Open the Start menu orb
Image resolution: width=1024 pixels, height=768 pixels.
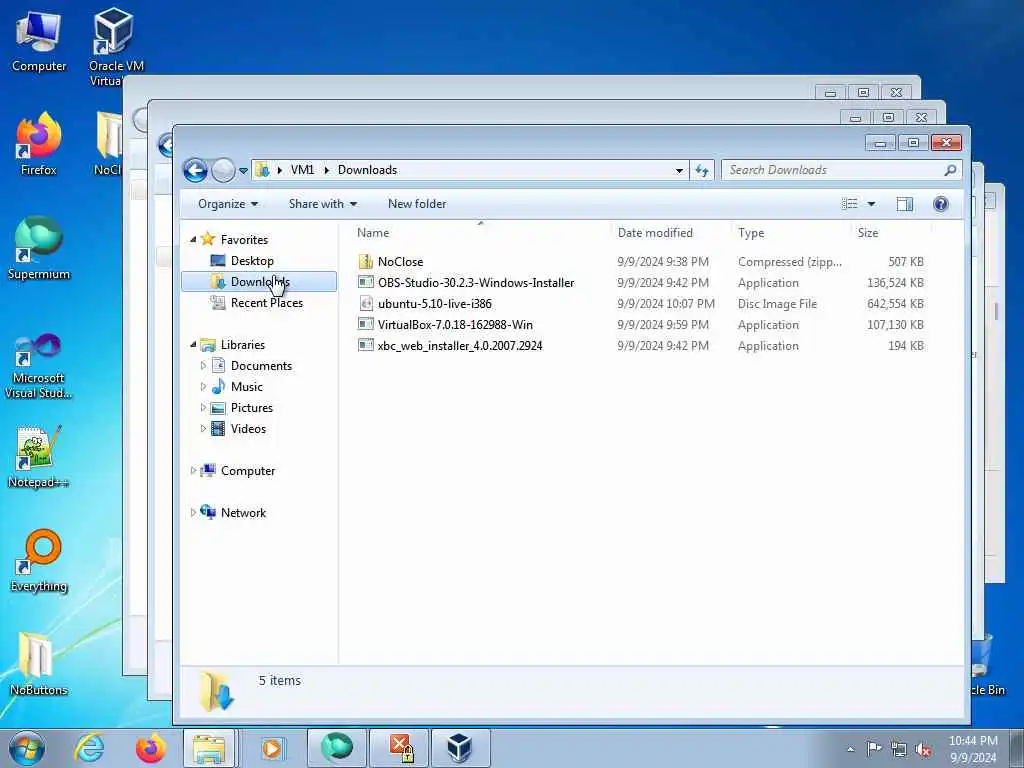point(27,748)
